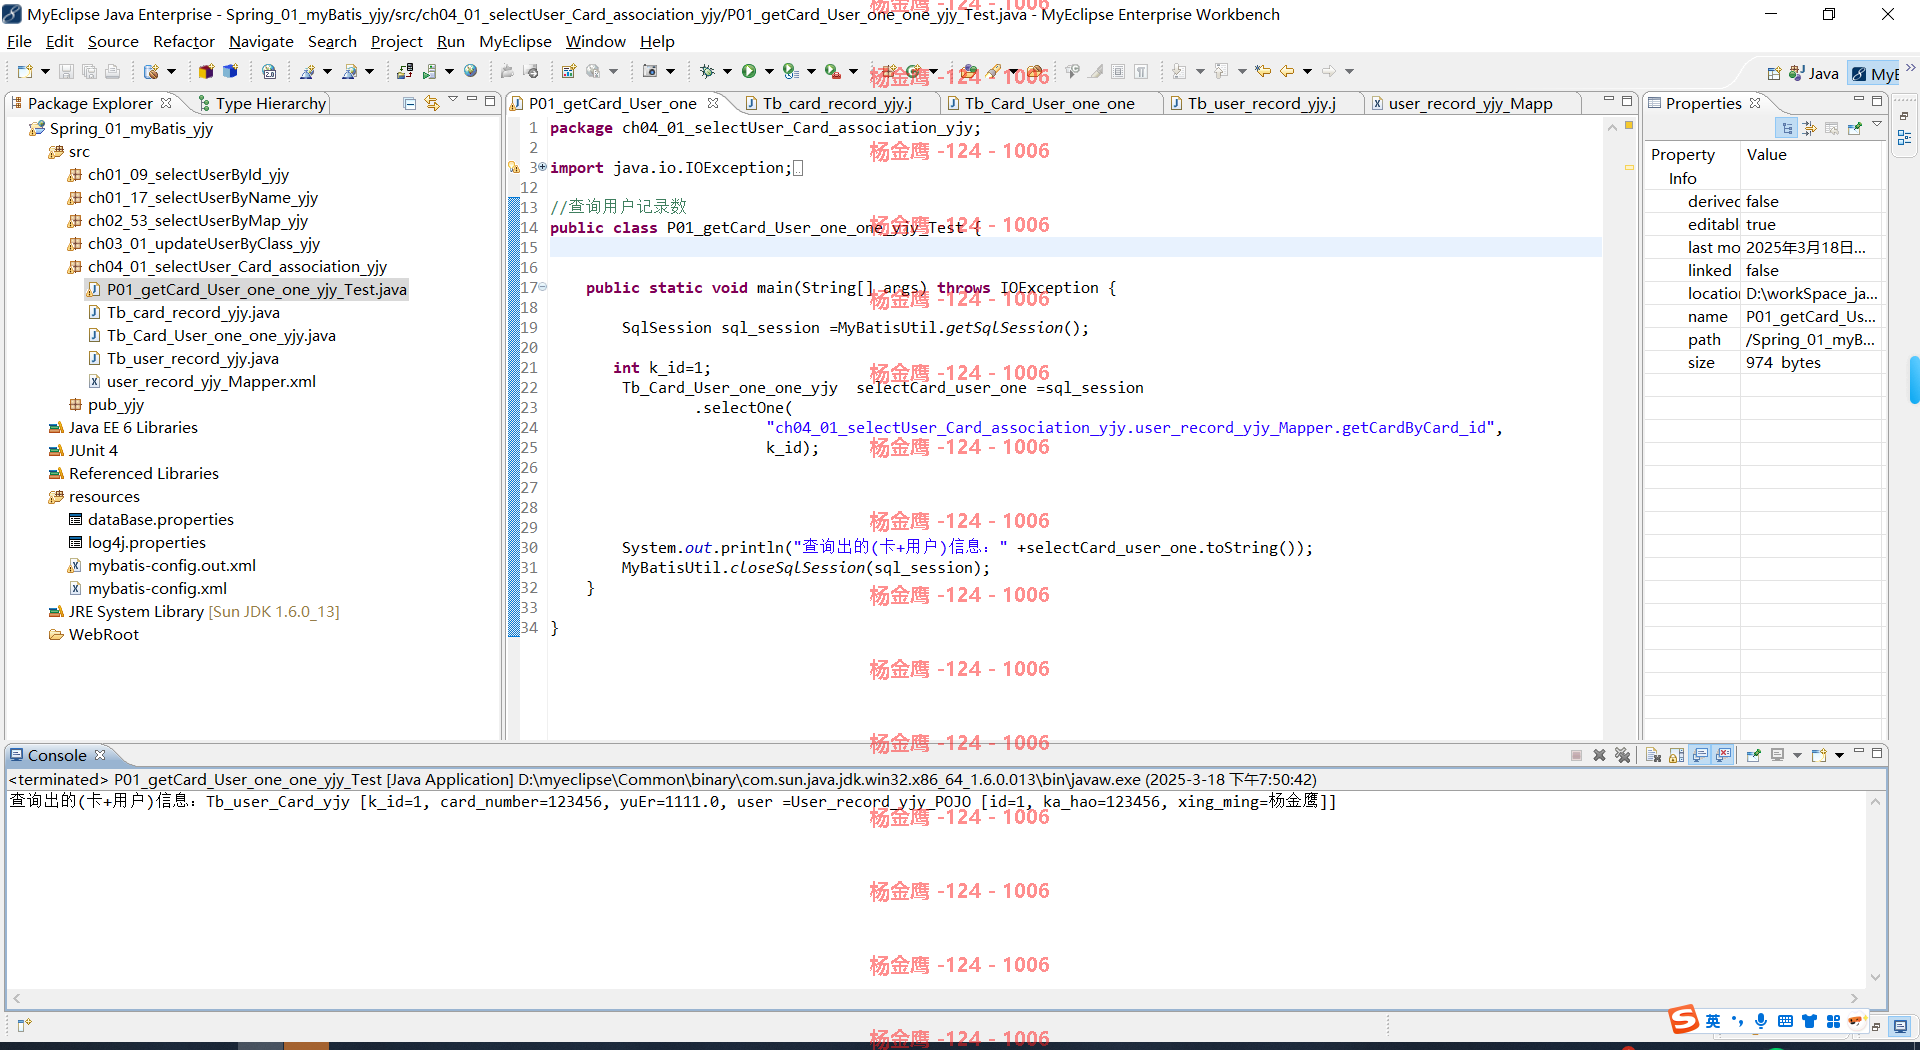The image size is (1920, 1050).
Task: Select mybatis-config.xml under resources
Action: (157, 588)
